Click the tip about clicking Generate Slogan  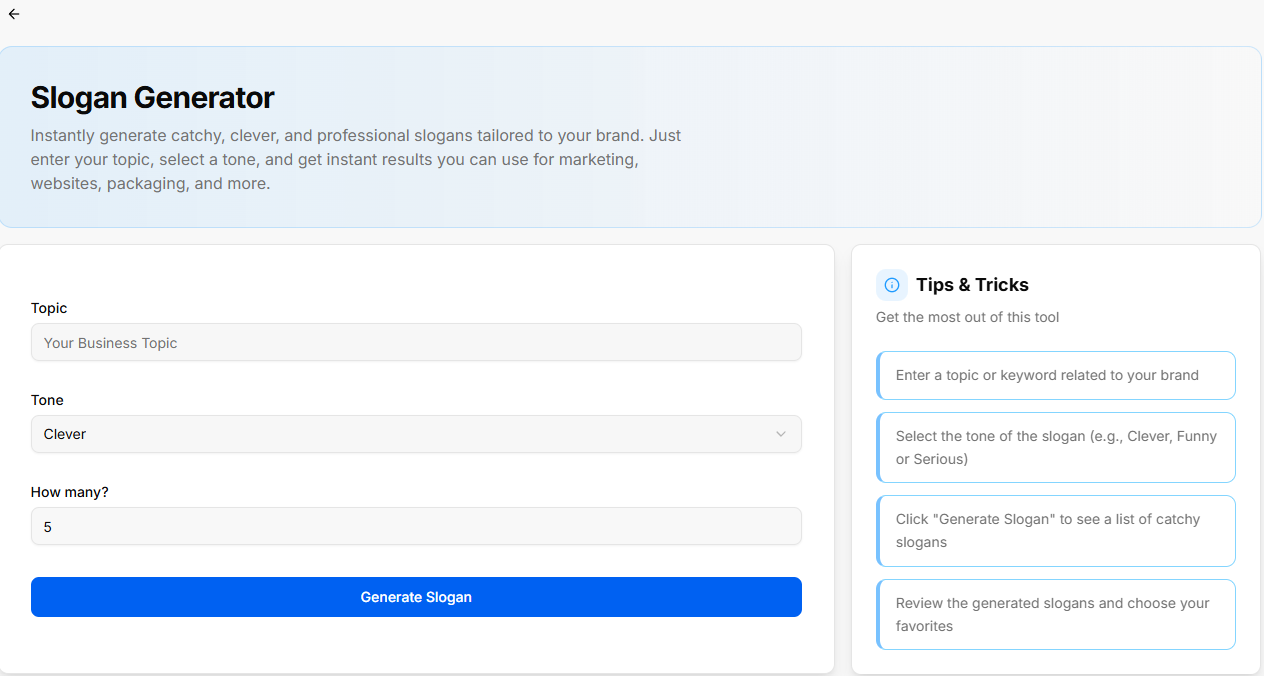(x=1056, y=531)
